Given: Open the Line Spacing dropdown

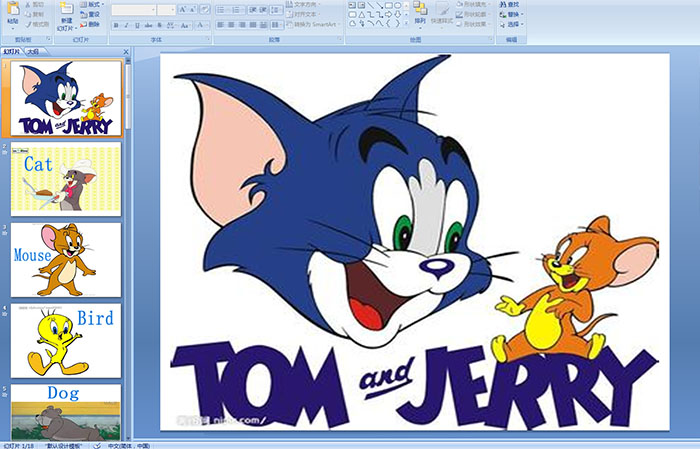Looking at the screenshot, I should [276, 10].
